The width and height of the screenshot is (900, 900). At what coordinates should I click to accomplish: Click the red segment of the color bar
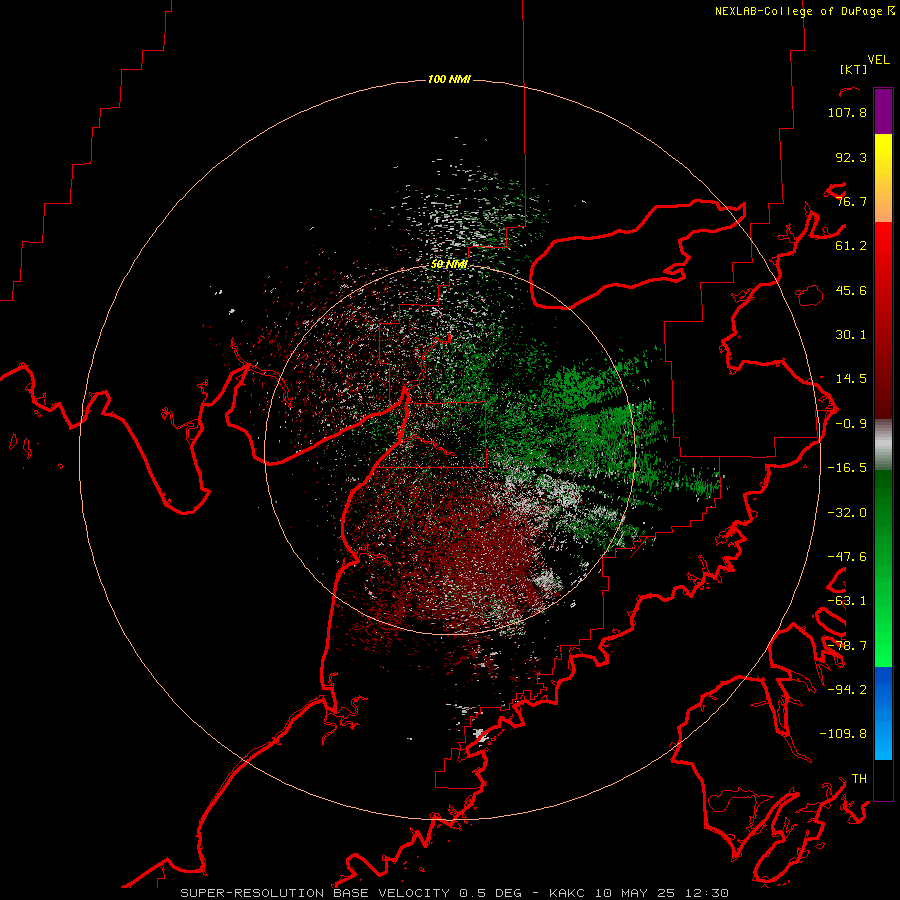(x=883, y=320)
